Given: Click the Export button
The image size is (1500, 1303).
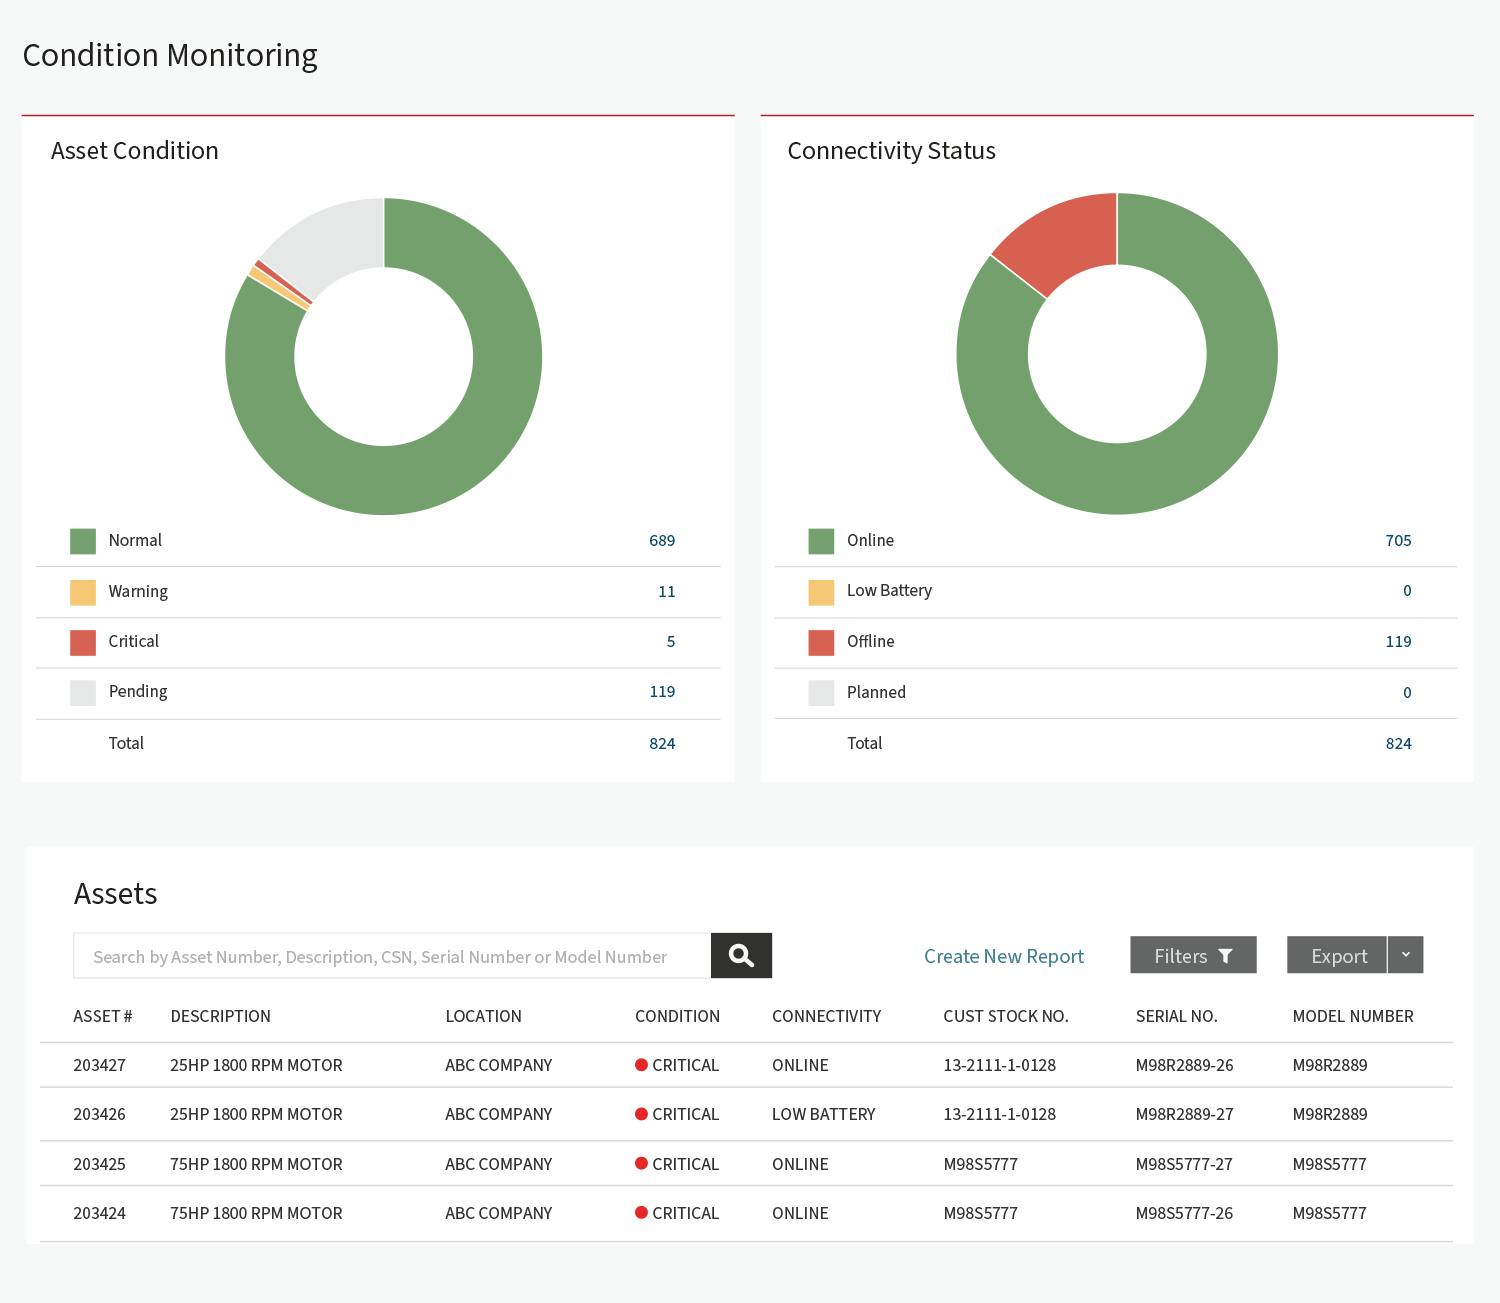Looking at the screenshot, I should coord(1337,955).
